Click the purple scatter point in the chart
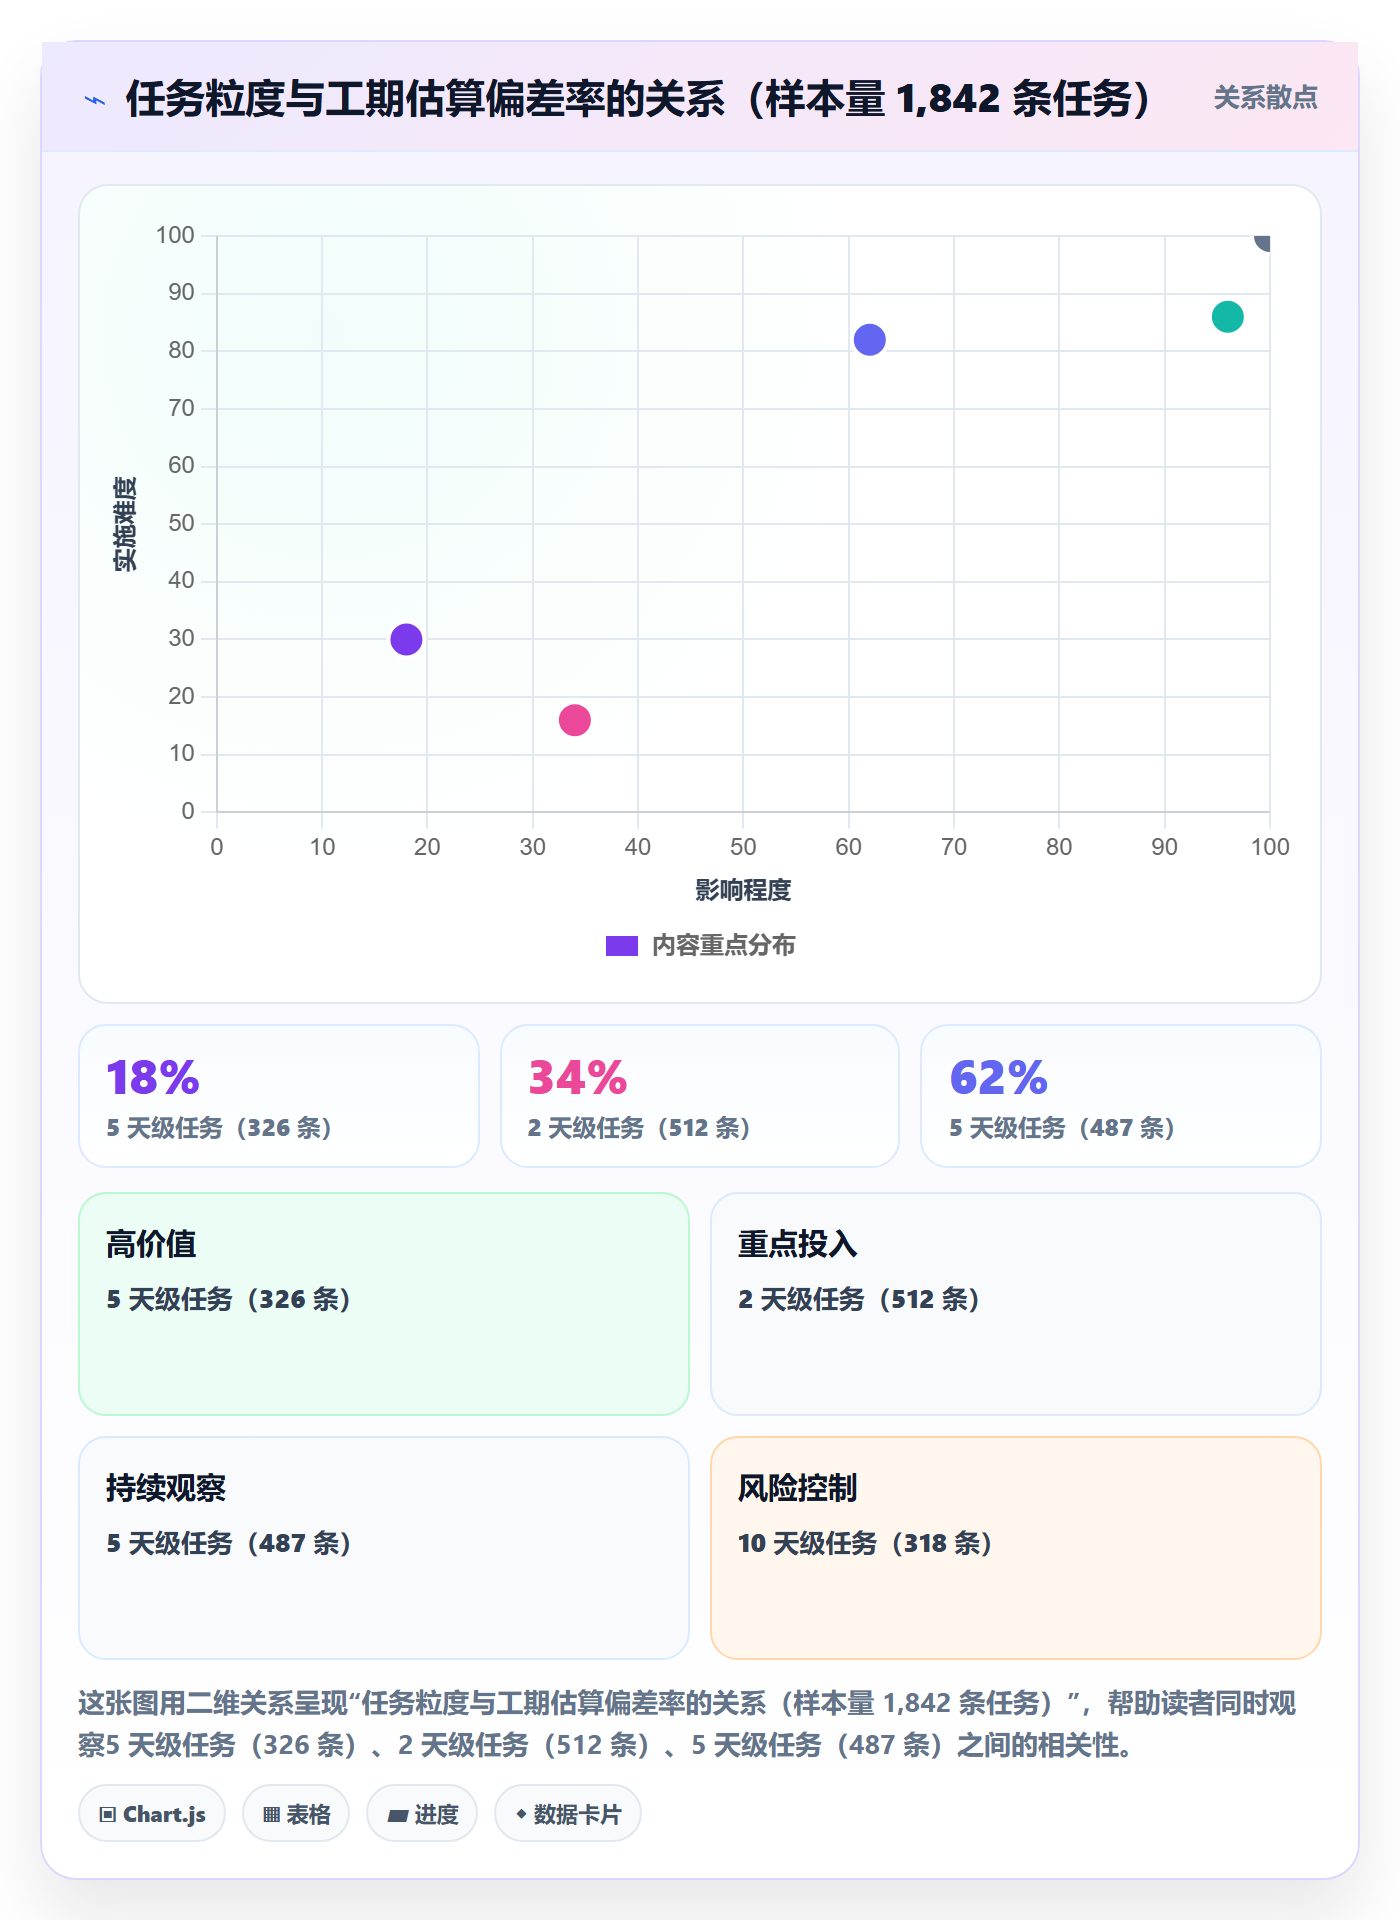Image resolution: width=1400 pixels, height=1920 pixels. (406, 639)
